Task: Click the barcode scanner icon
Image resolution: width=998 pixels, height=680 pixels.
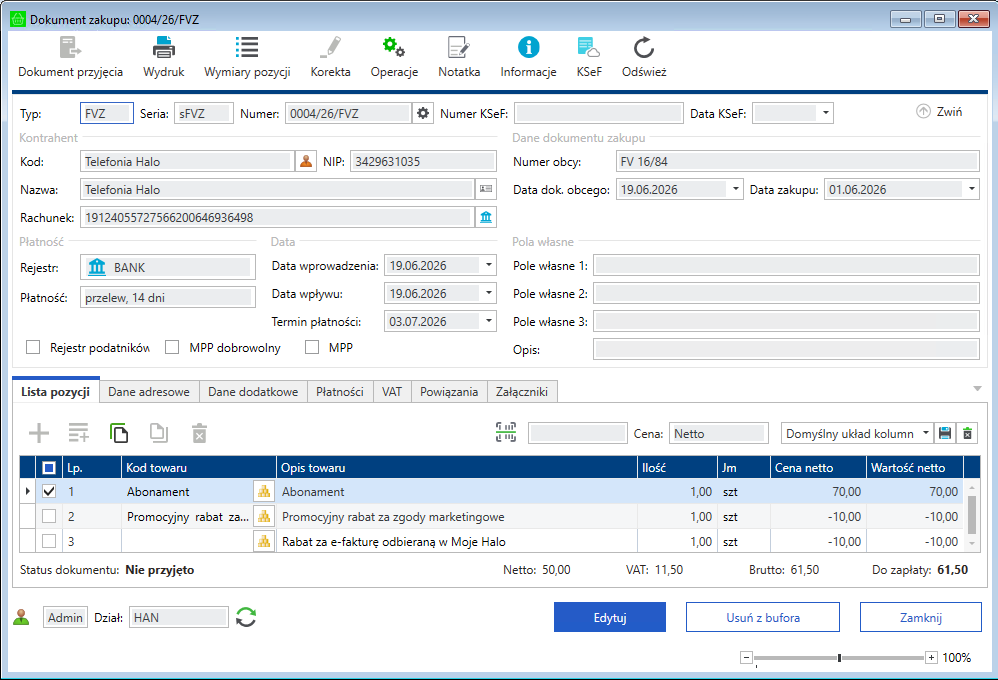Action: click(x=506, y=433)
